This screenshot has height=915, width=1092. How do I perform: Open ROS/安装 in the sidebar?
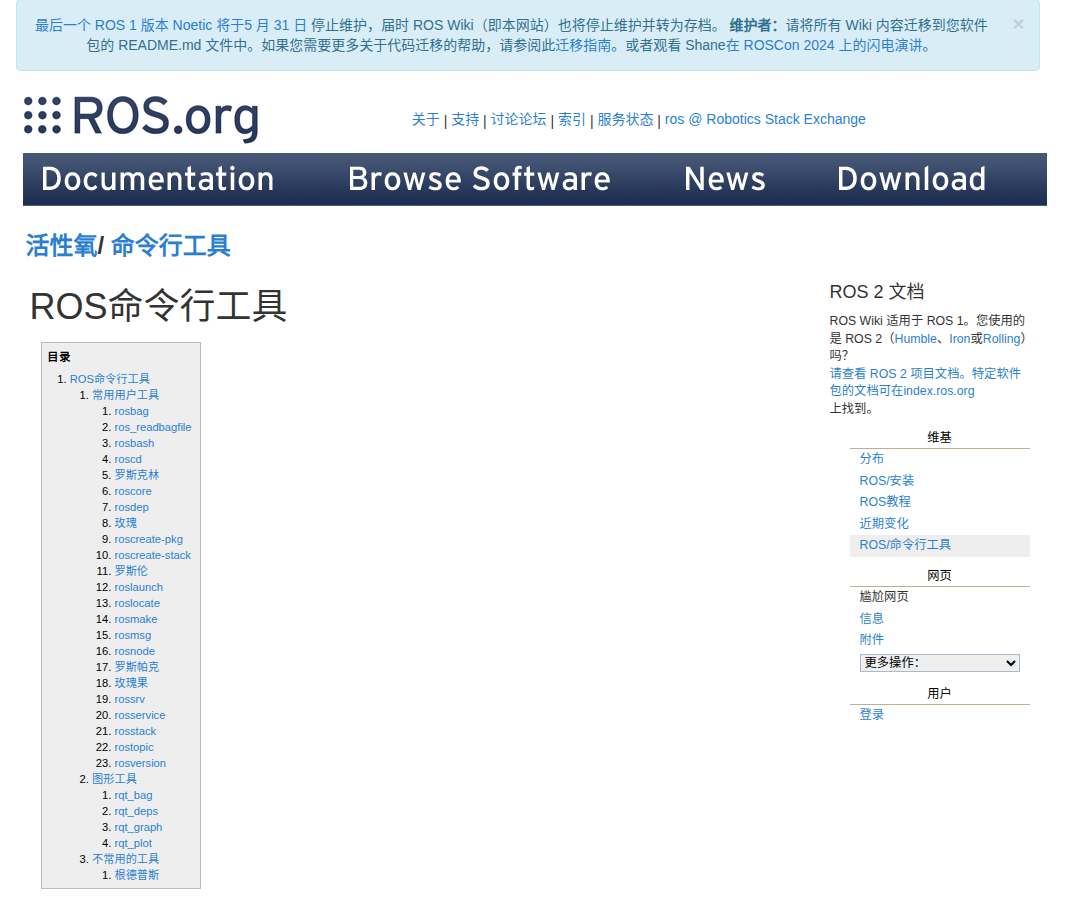tap(887, 480)
